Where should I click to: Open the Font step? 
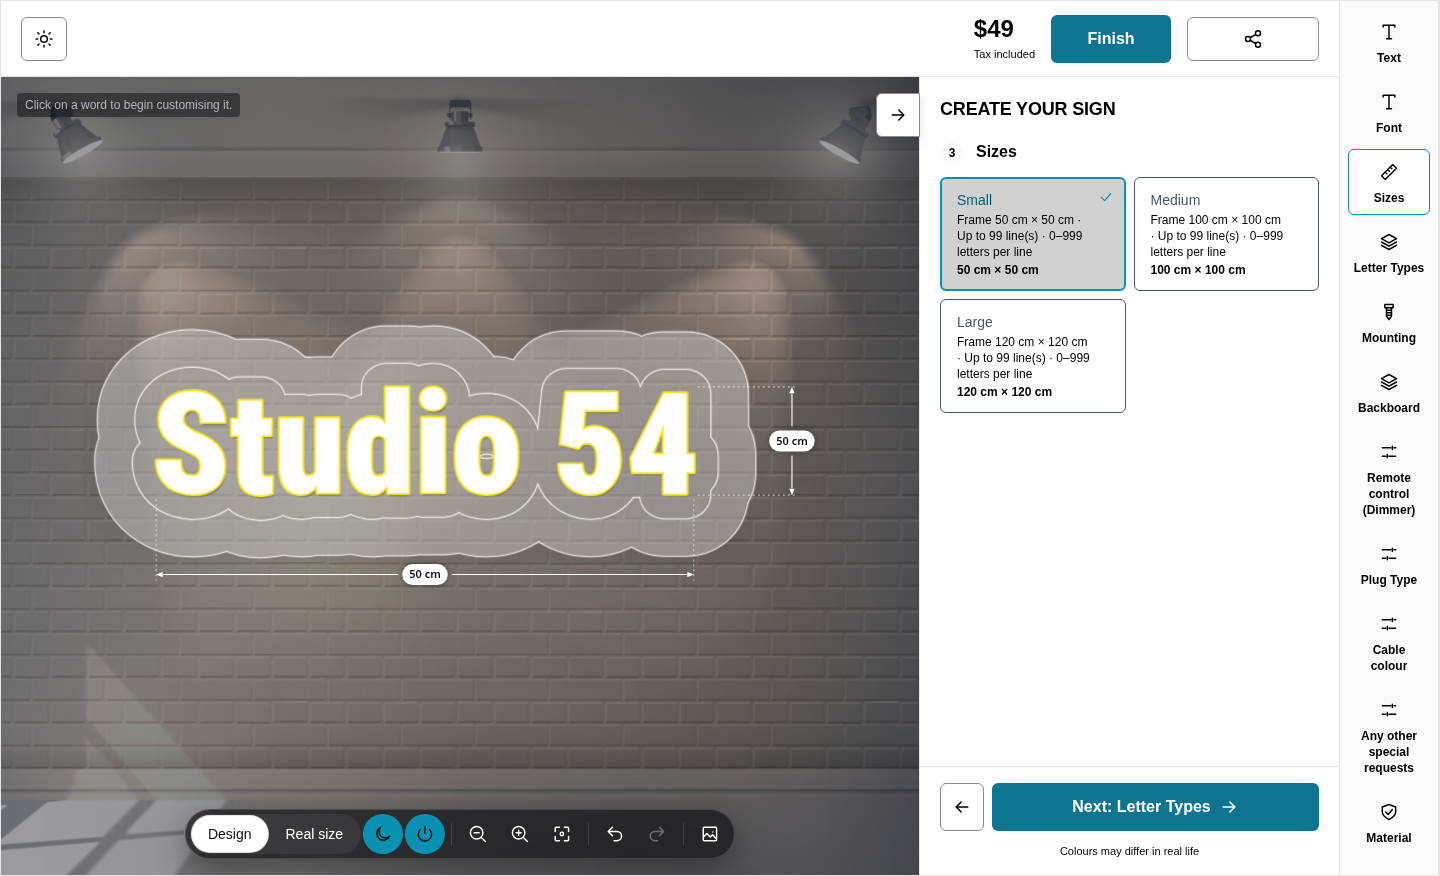1389,114
